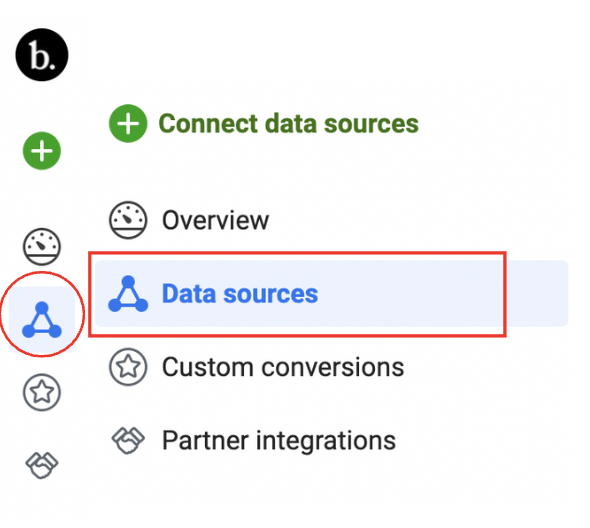The width and height of the screenshot is (590, 528).
Task: Click the gauge icon beside Overview label
Action: pyautogui.click(x=128, y=220)
